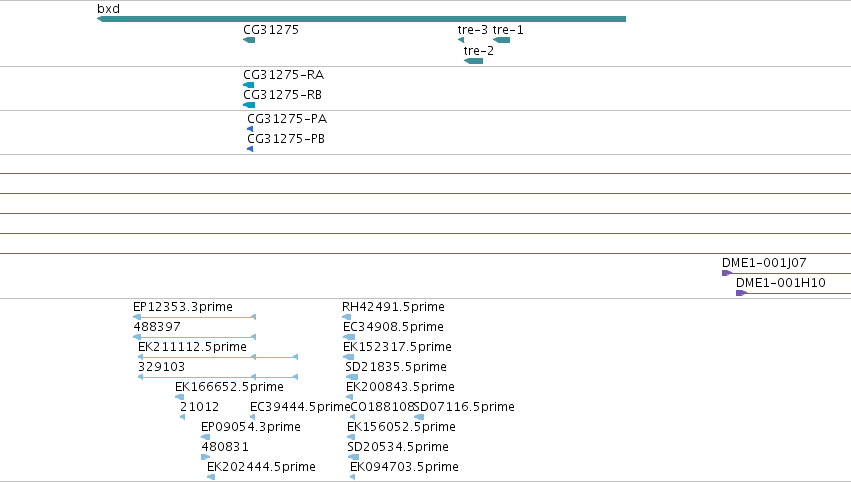Click the EP09054.3prime EST arrow
This screenshot has width=851, height=482.
[205, 437]
